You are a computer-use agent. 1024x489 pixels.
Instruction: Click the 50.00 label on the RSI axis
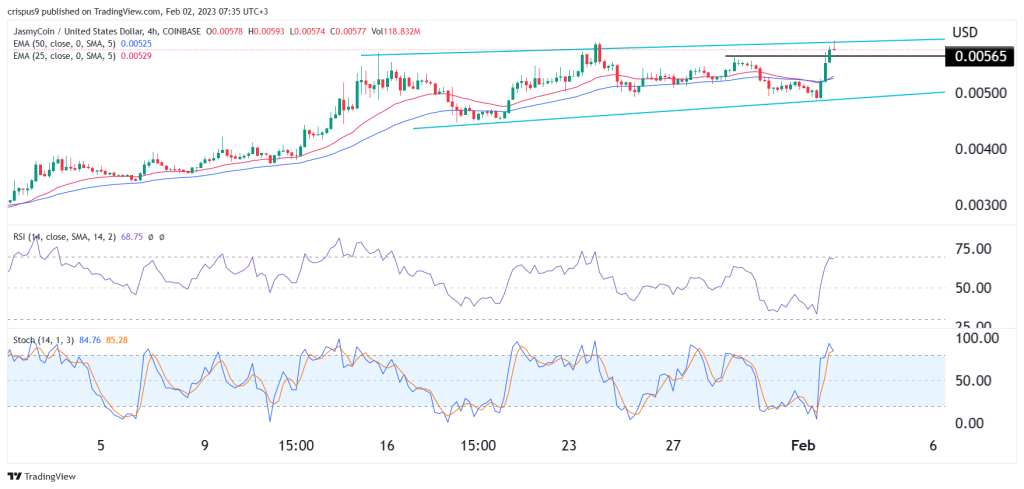974,288
